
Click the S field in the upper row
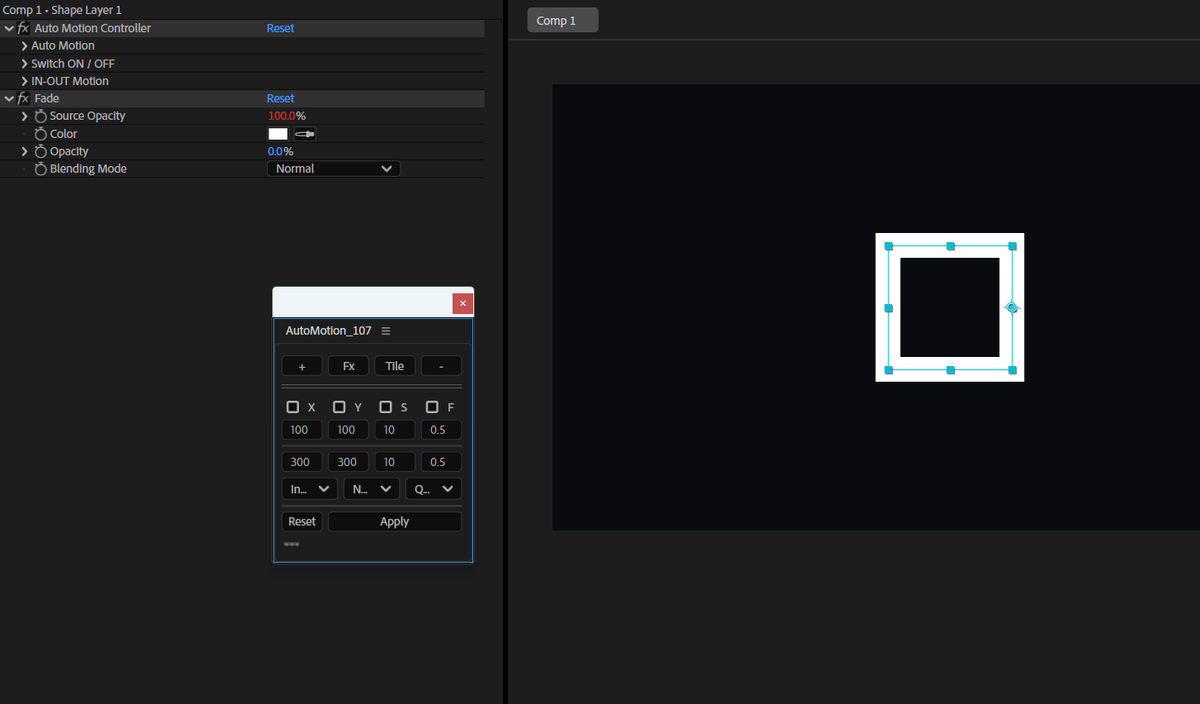(x=395, y=430)
